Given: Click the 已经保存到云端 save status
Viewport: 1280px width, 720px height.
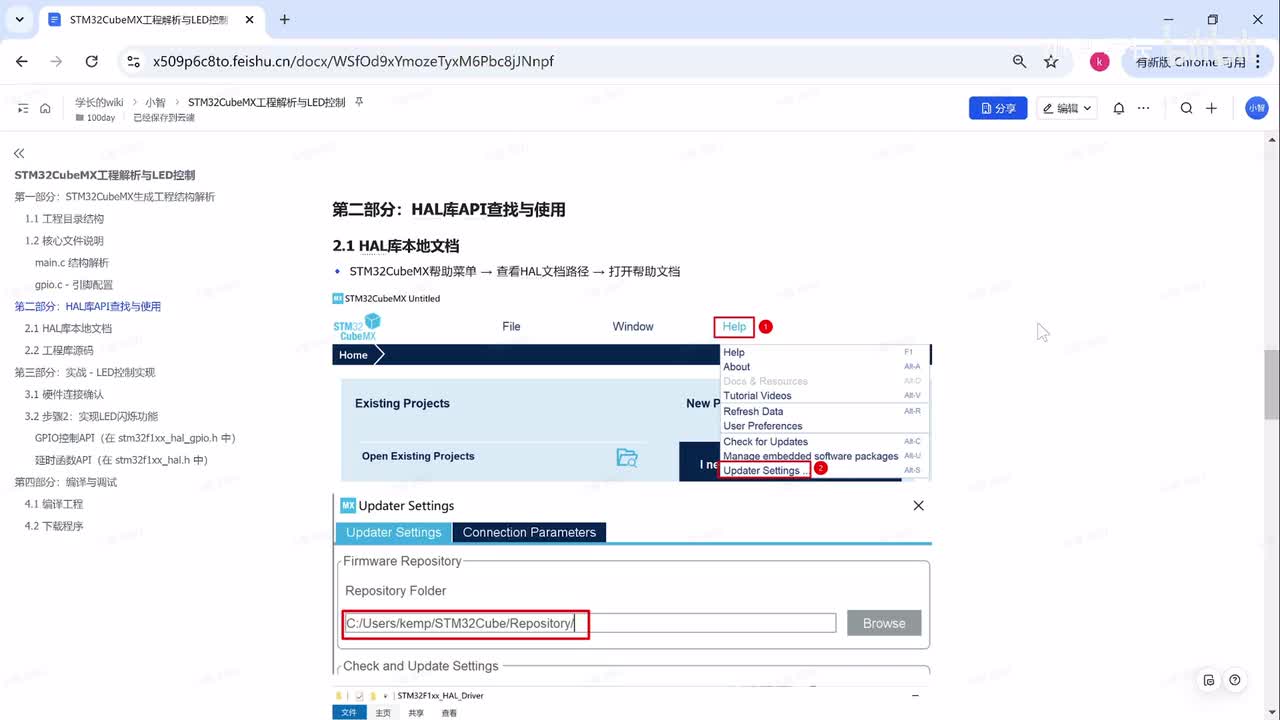Looking at the screenshot, I should (164, 118).
